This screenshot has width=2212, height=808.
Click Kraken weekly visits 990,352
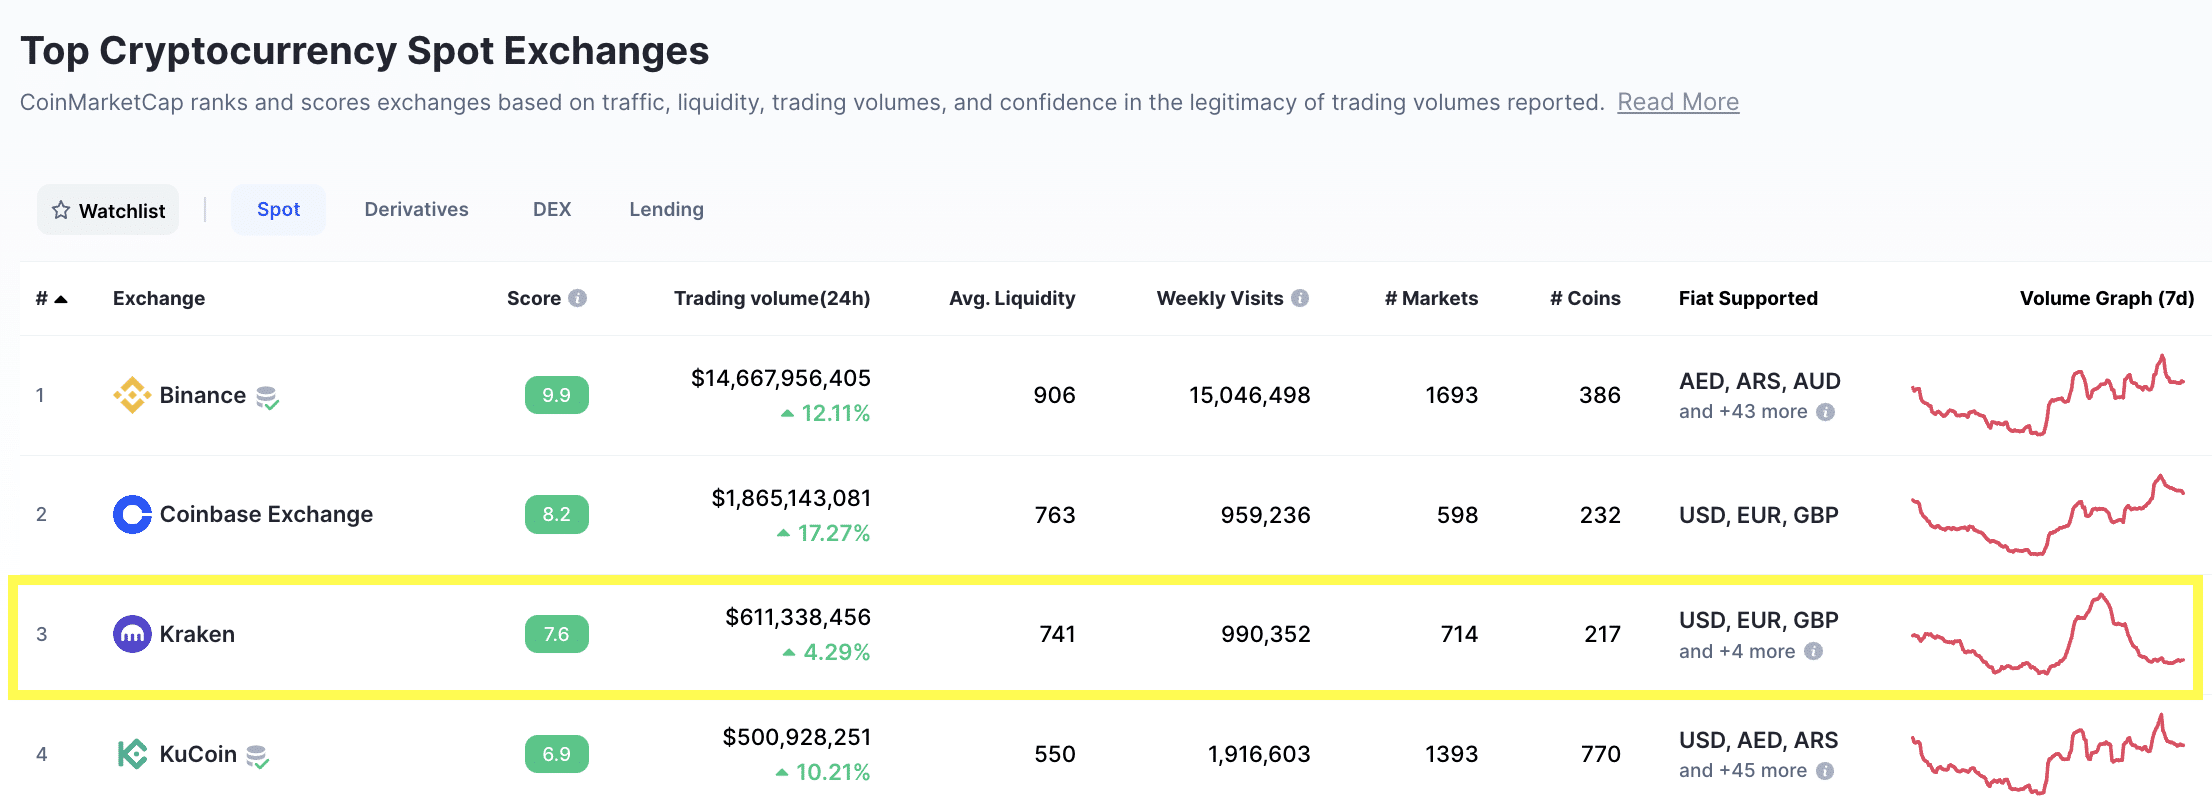(1266, 634)
